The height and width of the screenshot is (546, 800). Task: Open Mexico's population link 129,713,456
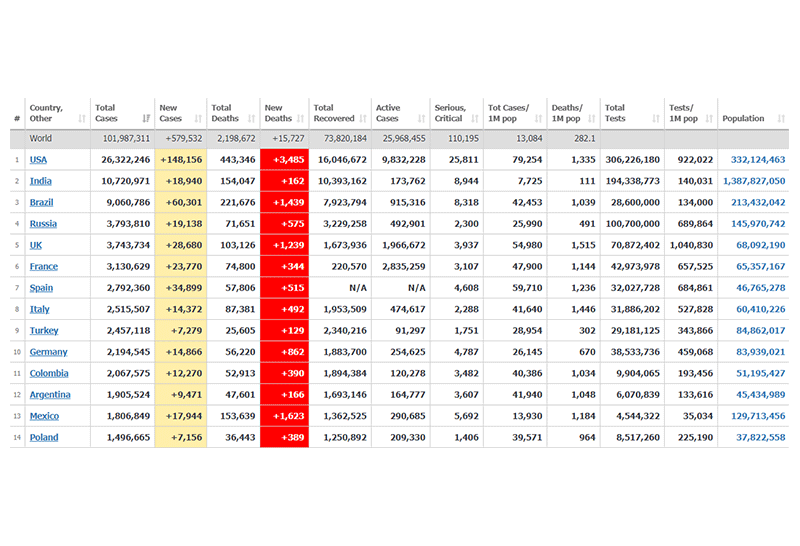pyautogui.click(x=757, y=416)
